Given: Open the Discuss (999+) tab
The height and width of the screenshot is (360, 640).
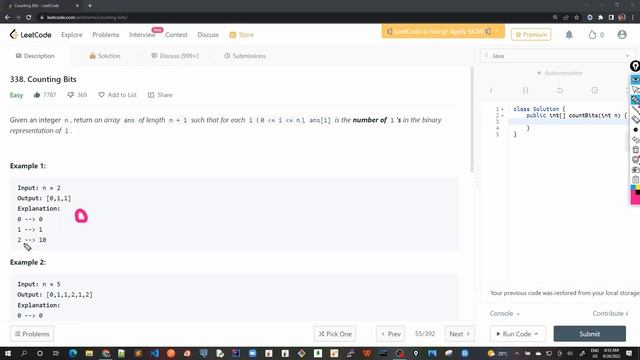Looking at the screenshot, I should click(x=175, y=56).
